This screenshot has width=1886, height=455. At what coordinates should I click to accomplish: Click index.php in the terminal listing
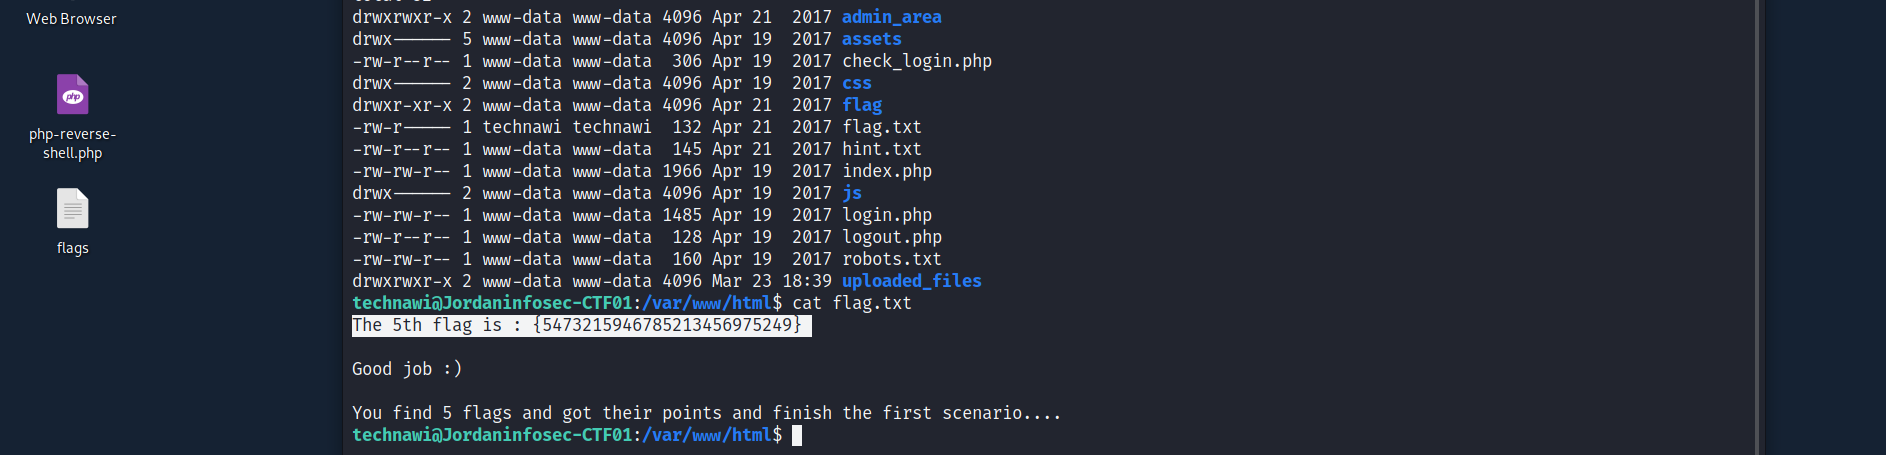click(x=886, y=171)
